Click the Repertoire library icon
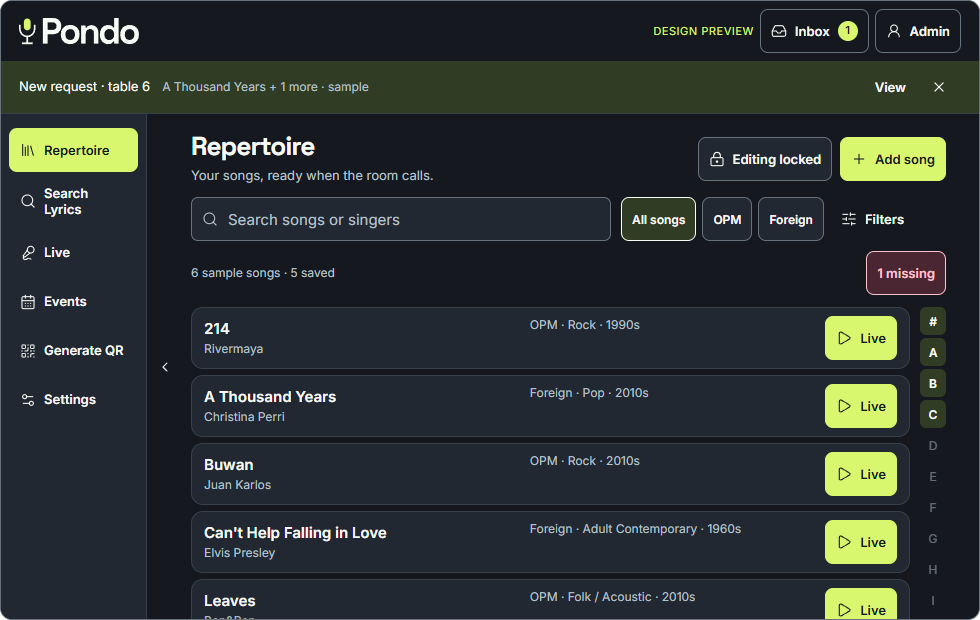Screen dimensions: 980x620 pos(28,150)
